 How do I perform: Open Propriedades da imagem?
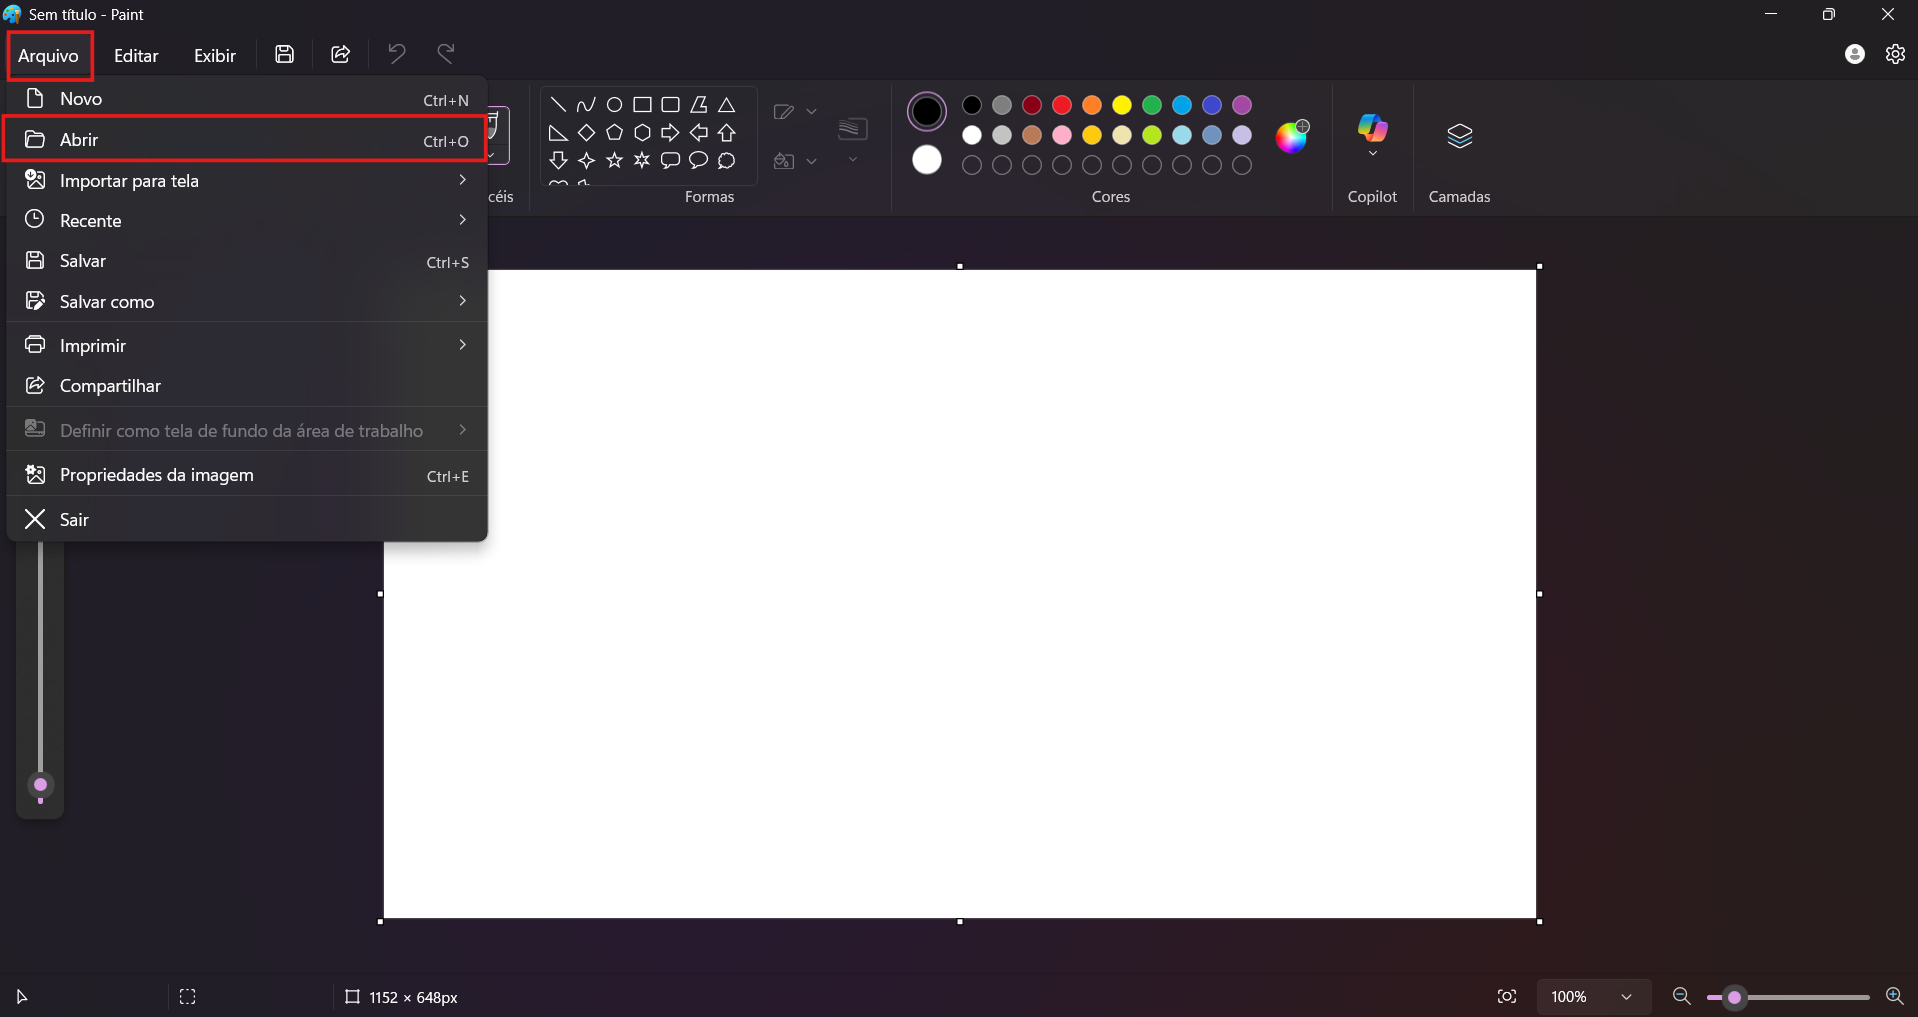coord(247,475)
